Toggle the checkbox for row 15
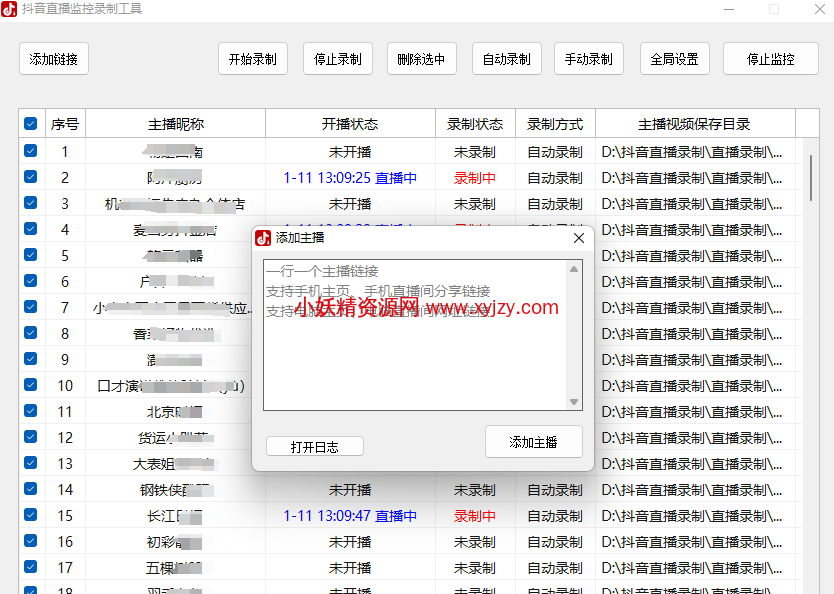 click(x=31, y=515)
